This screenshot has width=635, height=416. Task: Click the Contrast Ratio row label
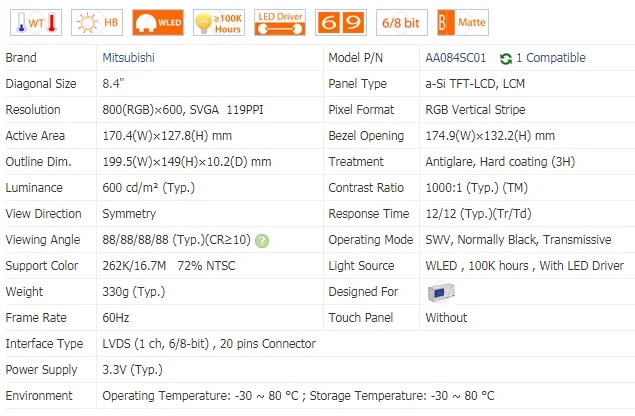click(x=366, y=188)
